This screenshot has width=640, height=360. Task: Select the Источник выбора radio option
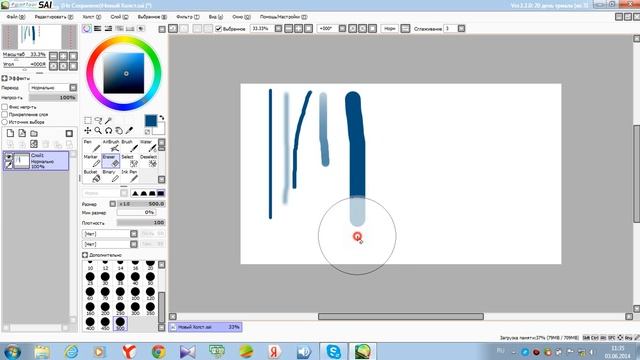click(x=4, y=122)
